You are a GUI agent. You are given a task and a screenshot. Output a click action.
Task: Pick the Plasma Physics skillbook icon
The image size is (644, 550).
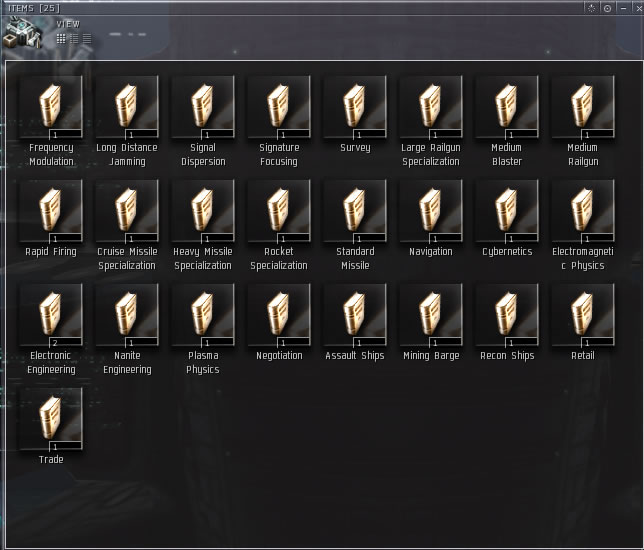coord(203,315)
